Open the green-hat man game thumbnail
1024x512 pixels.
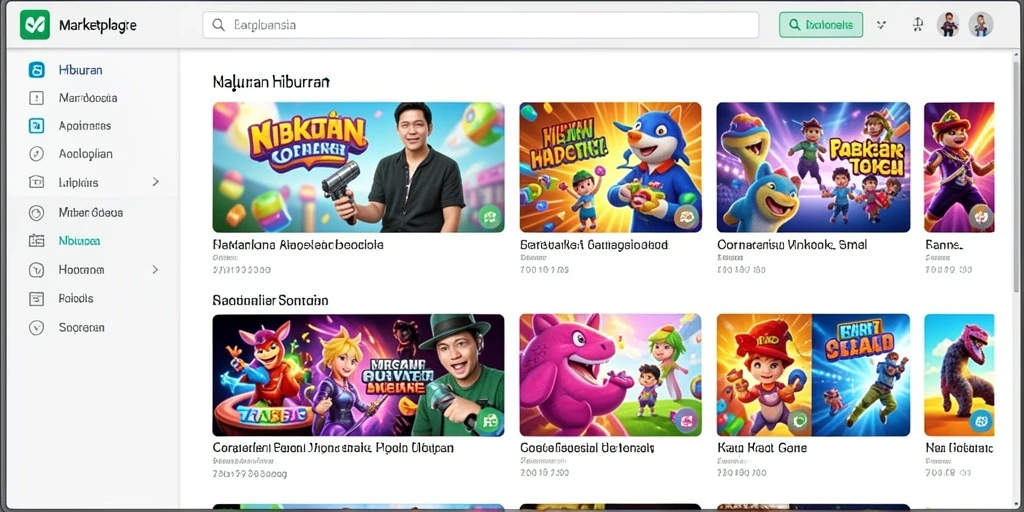point(359,375)
